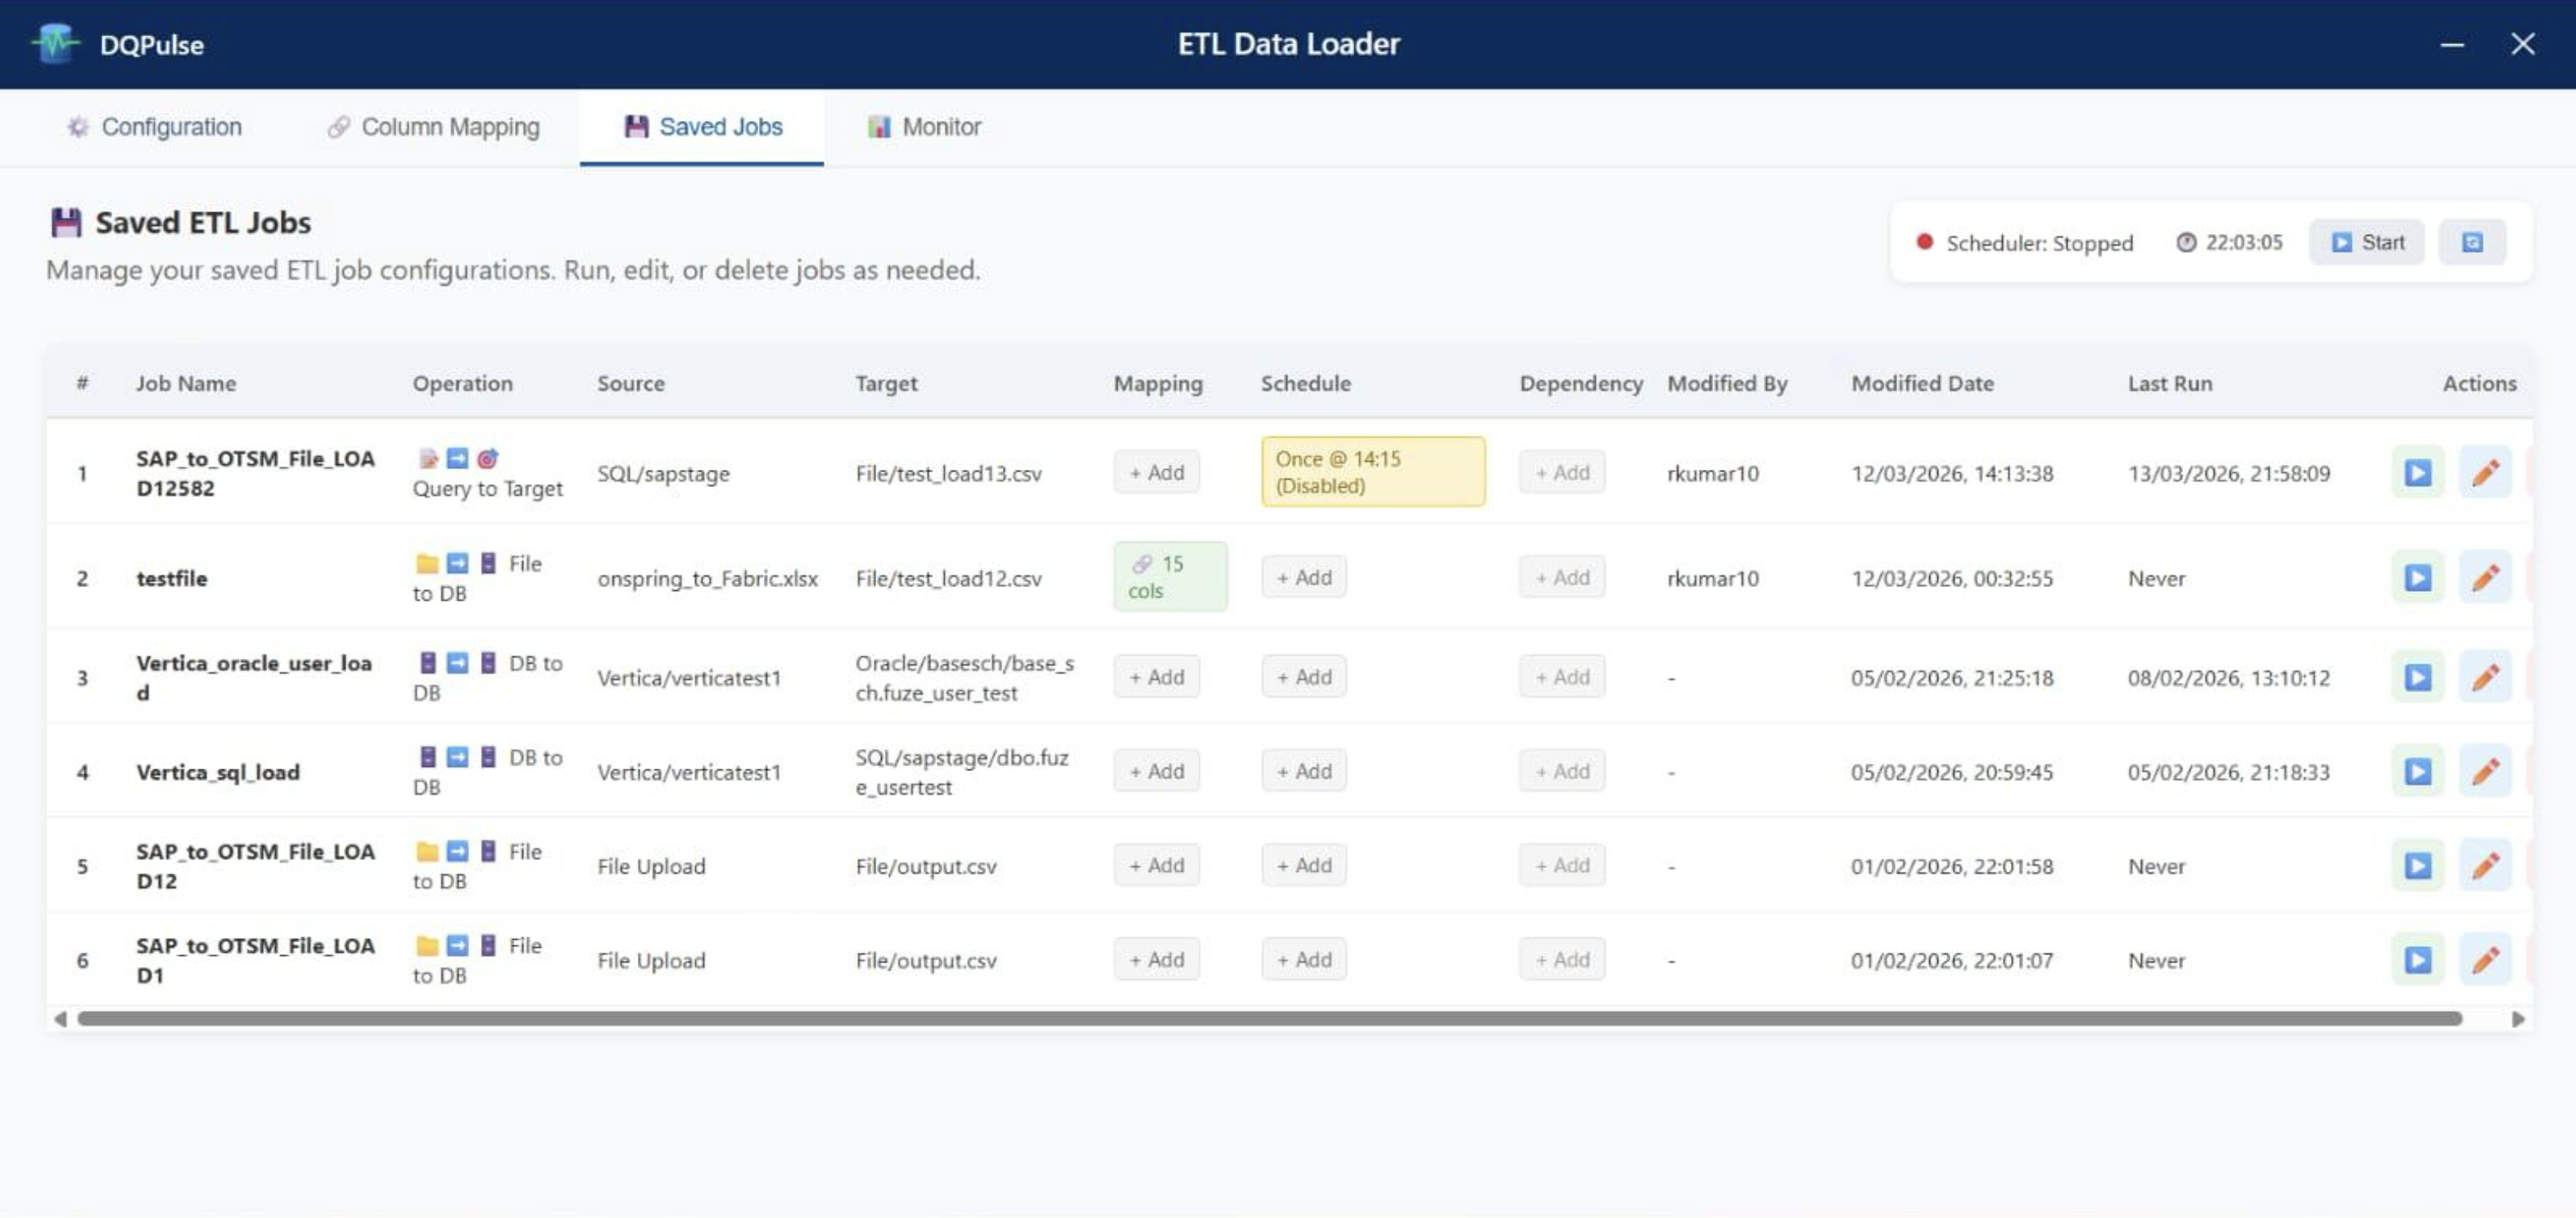
Task: Add a schedule for the testfile job
Action: (1303, 577)
